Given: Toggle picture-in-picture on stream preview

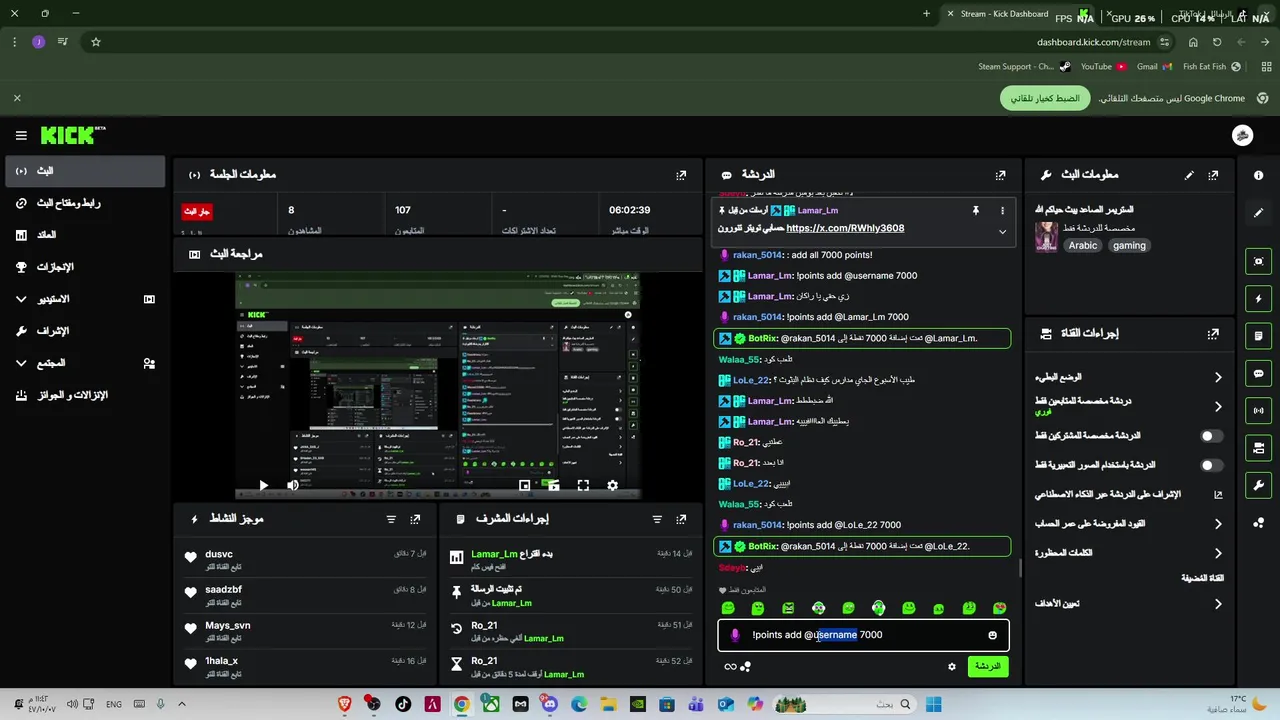Looking at the screenshot, I should pyautogui.click(x=524, y=485).
